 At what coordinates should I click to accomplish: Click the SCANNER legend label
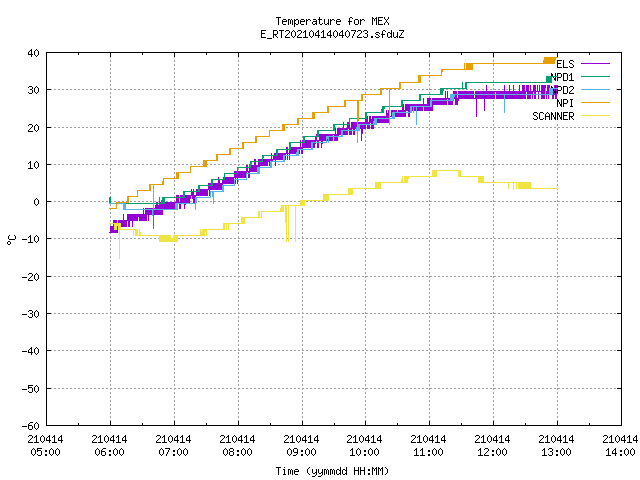553,116
